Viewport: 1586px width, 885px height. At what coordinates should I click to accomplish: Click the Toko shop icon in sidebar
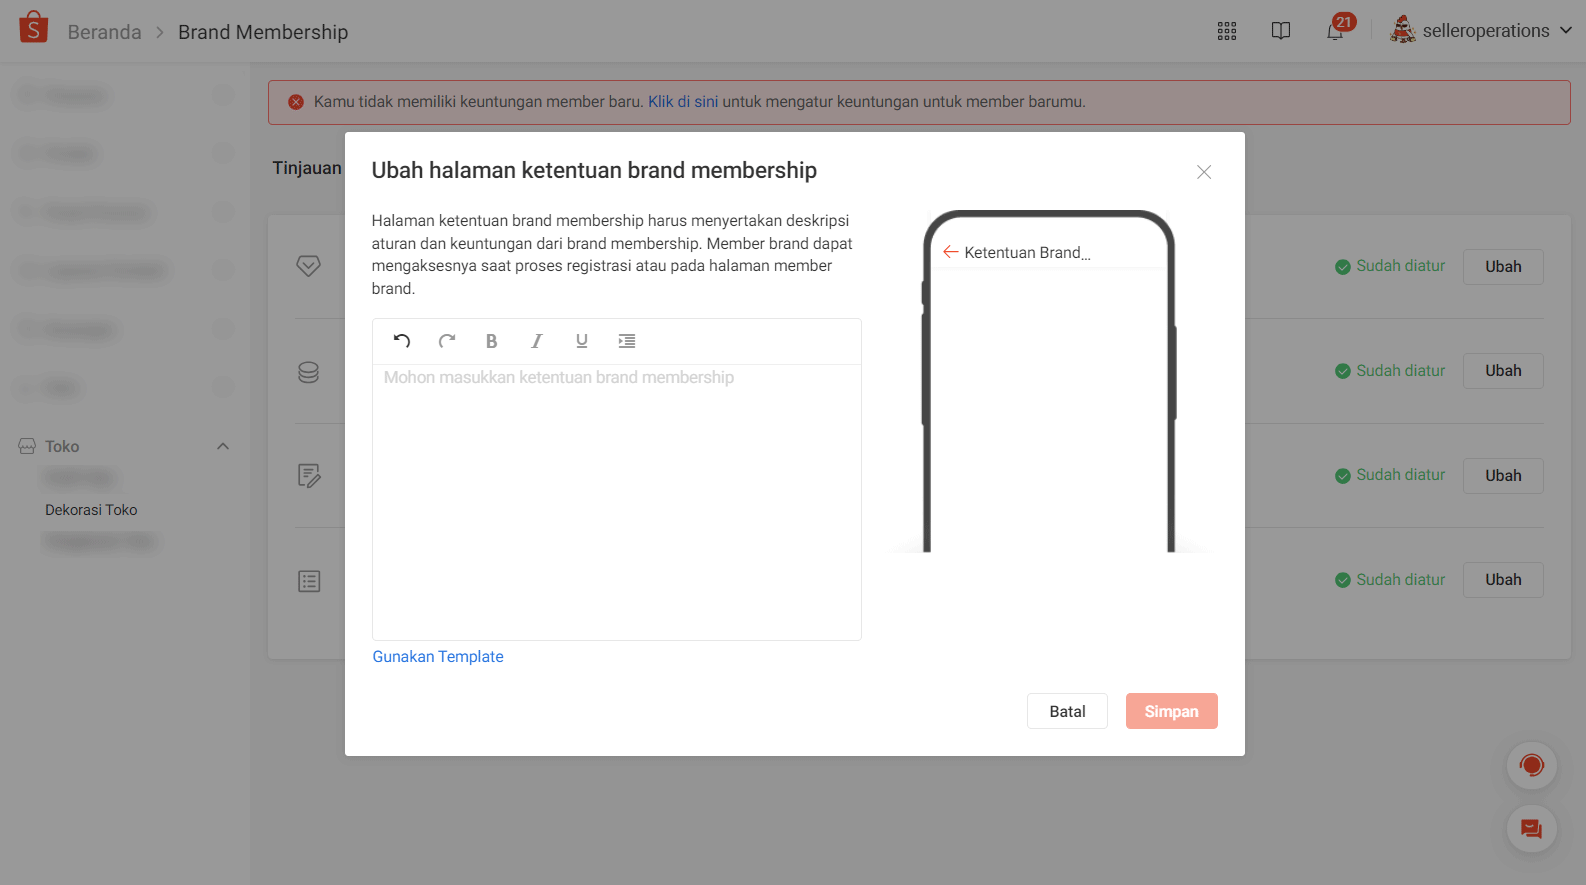pyautogui.click(x=27, y=446)
